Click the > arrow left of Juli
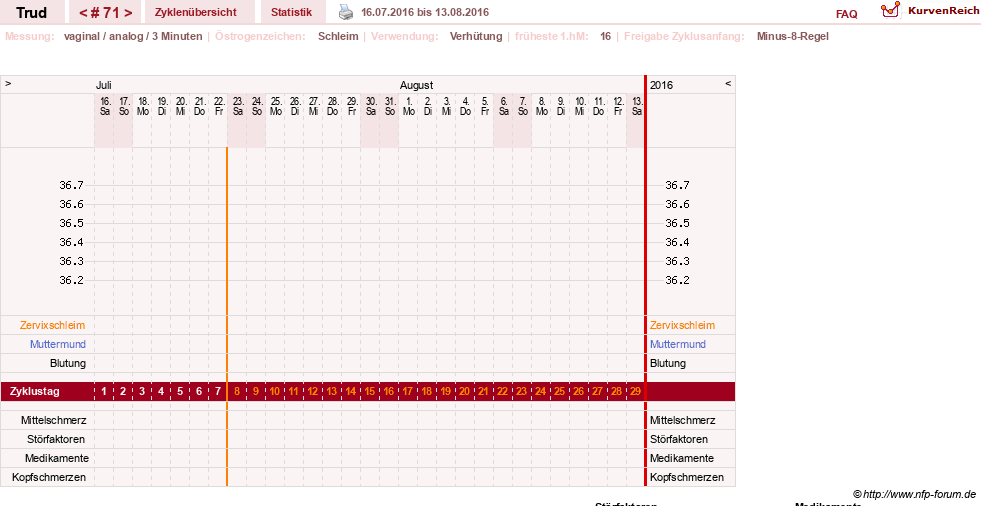 pyautogui.click(x=8, y=83)
